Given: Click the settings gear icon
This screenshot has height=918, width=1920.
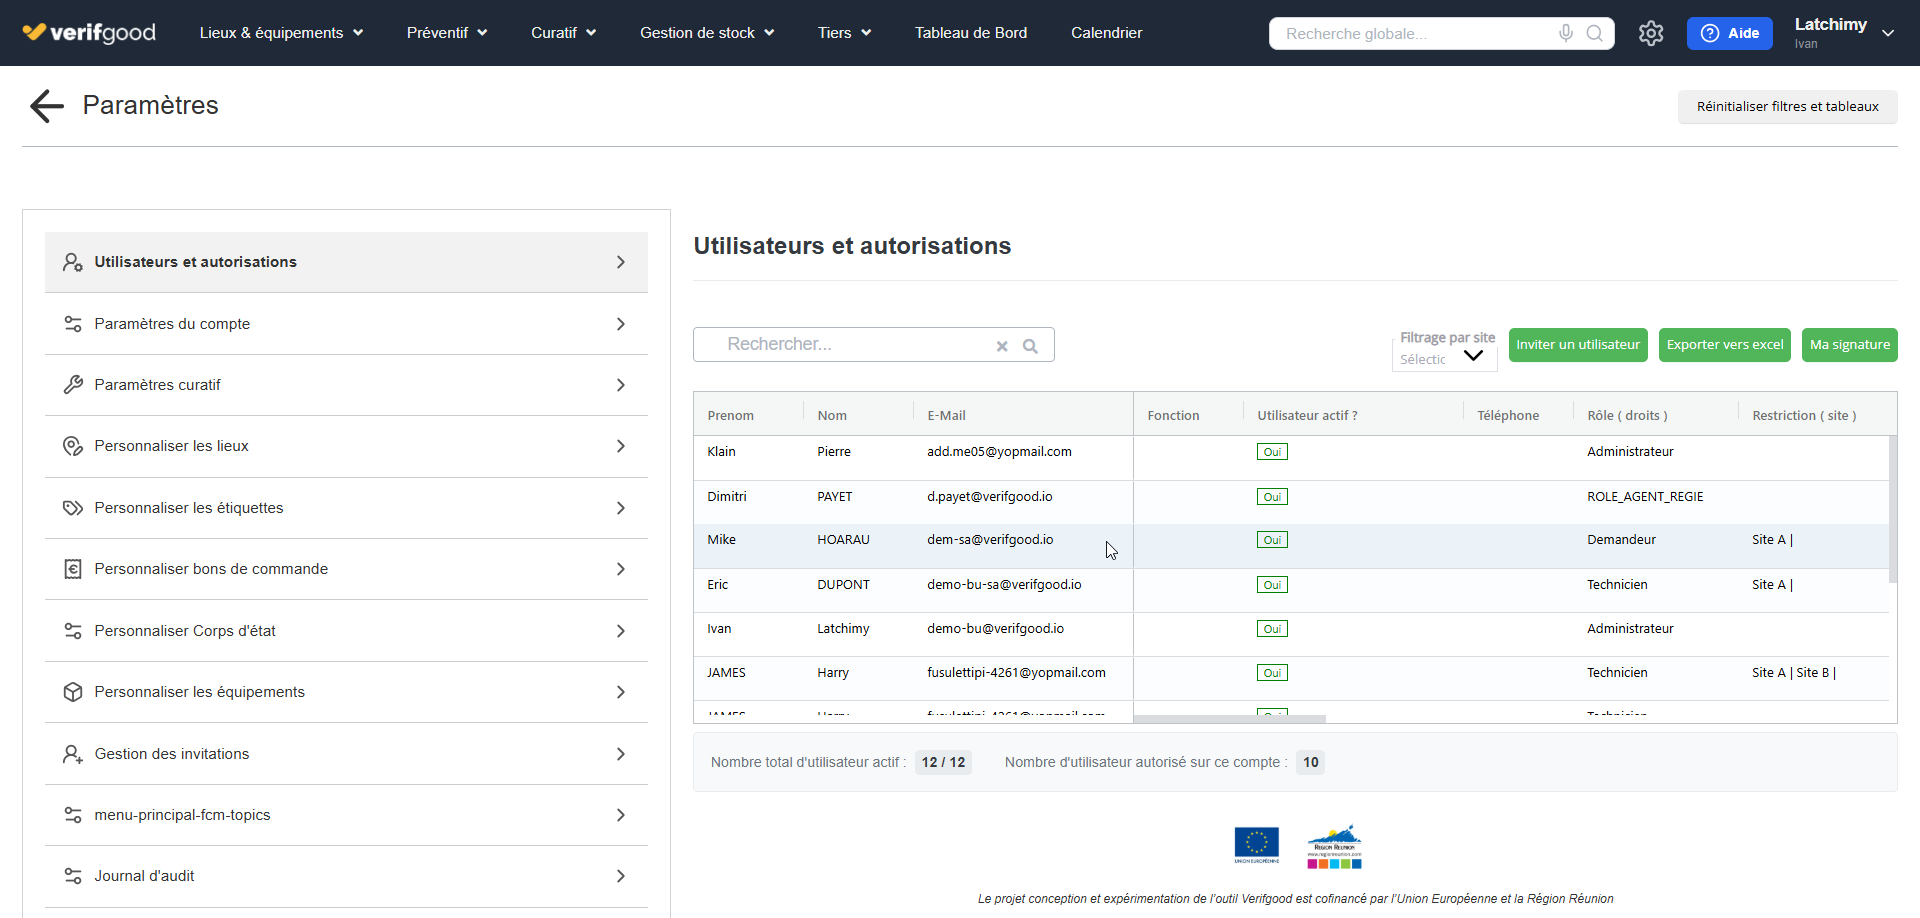Looking at the screenshot, I should pos(1651,33).
